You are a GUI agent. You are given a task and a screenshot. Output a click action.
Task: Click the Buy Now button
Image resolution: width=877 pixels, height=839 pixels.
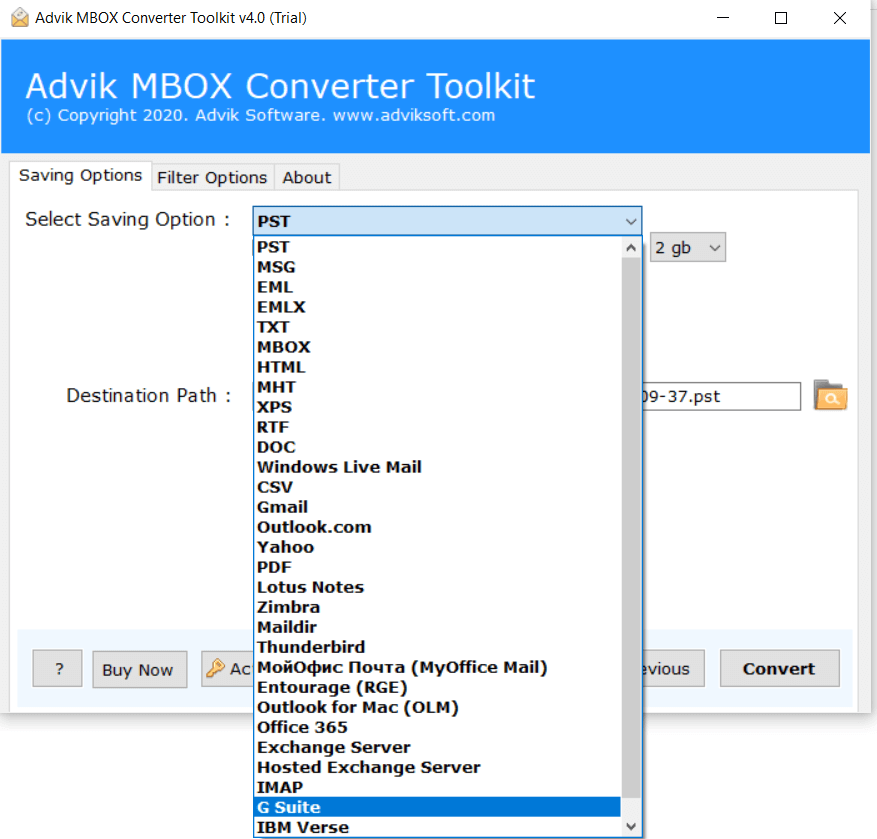point(139,670)
